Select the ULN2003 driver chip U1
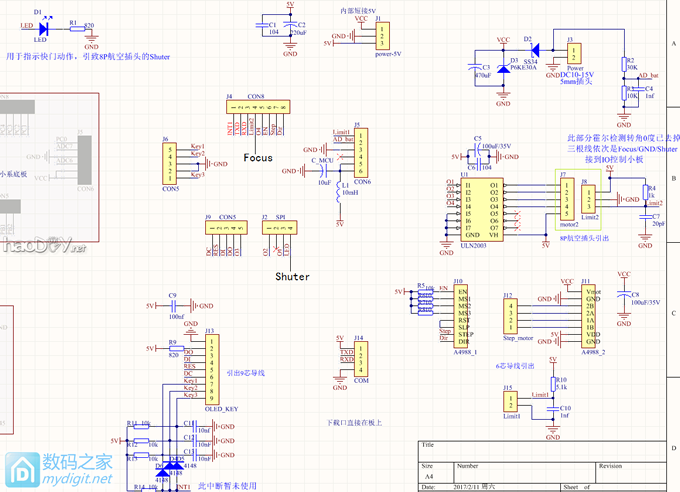 481,207
